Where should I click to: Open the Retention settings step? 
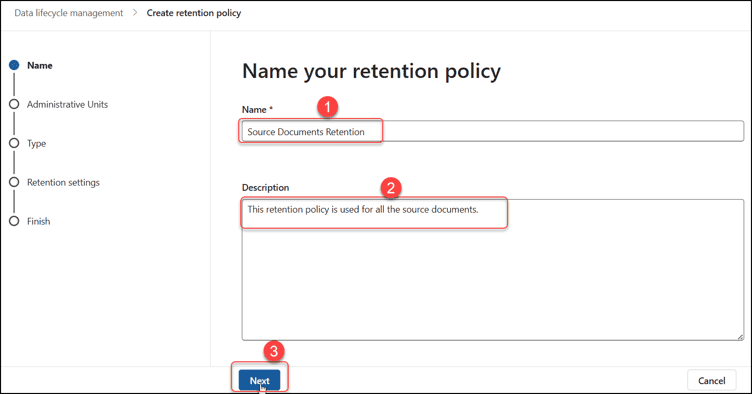[x=63, y=182]
